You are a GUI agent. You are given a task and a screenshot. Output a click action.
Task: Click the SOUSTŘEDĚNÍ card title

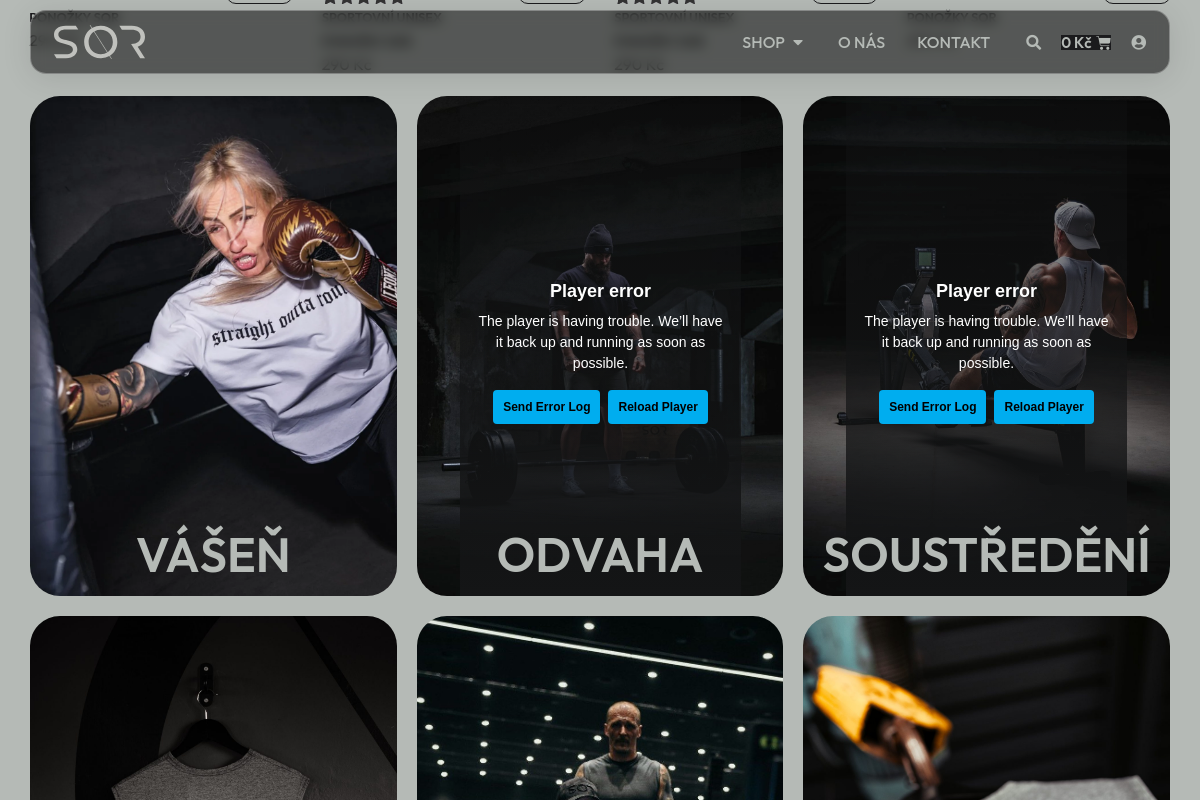(x=986, y=555)
